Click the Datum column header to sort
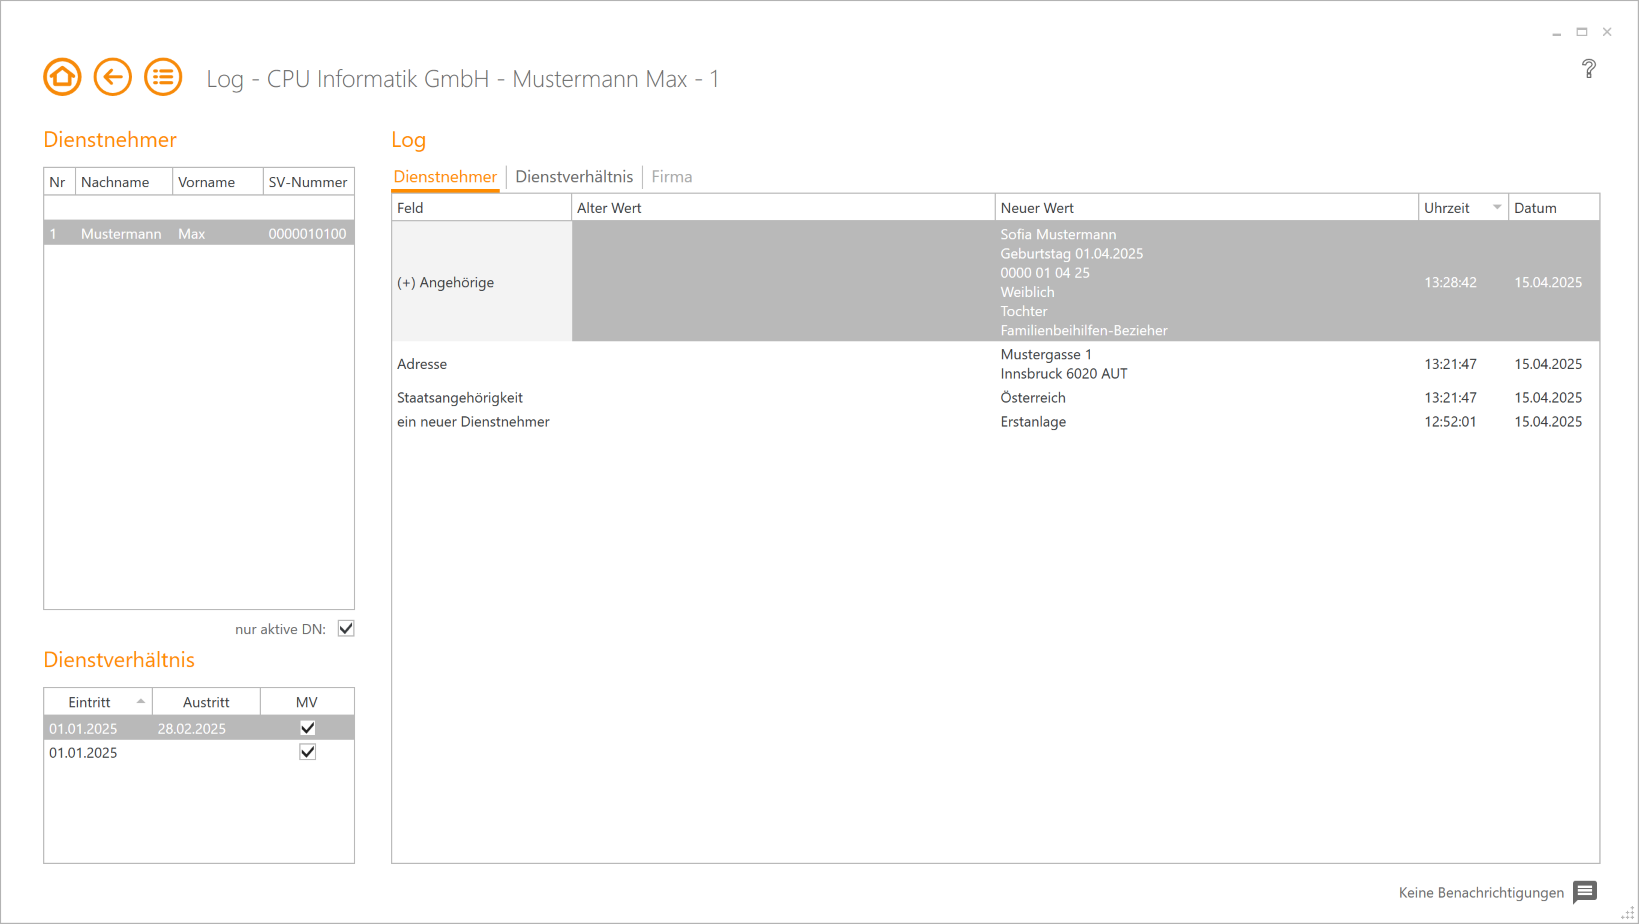The height and width of the screenshot is (924, 1639). click(1537, 207)
